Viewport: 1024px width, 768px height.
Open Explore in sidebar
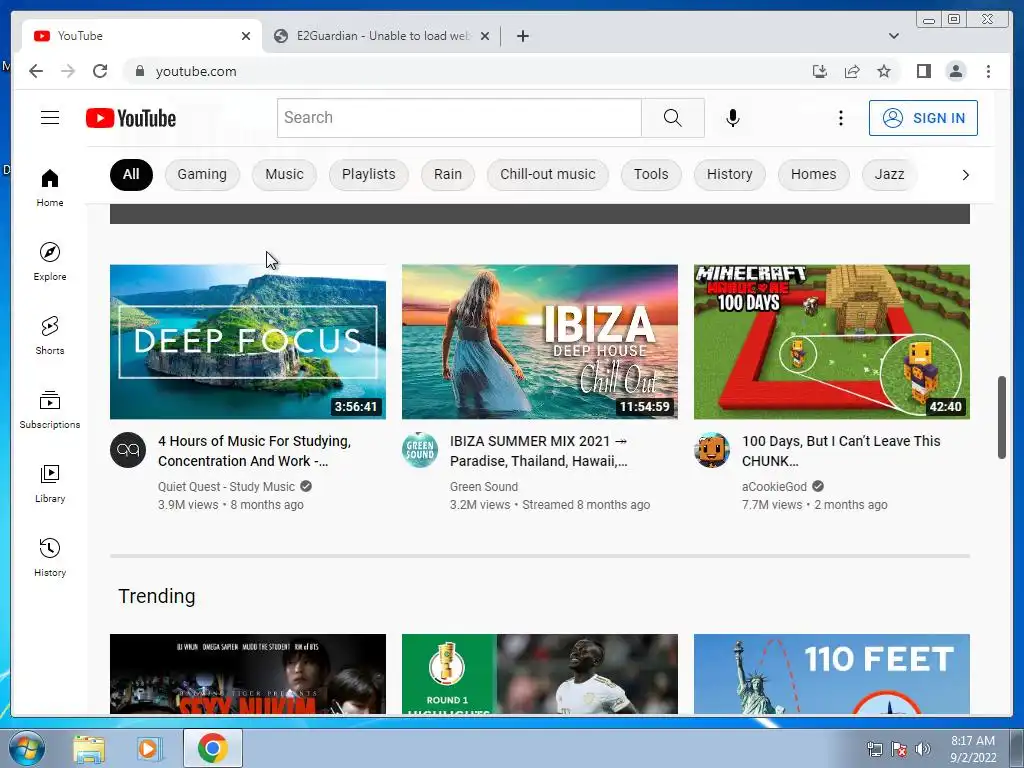click(x=50, y=262)
